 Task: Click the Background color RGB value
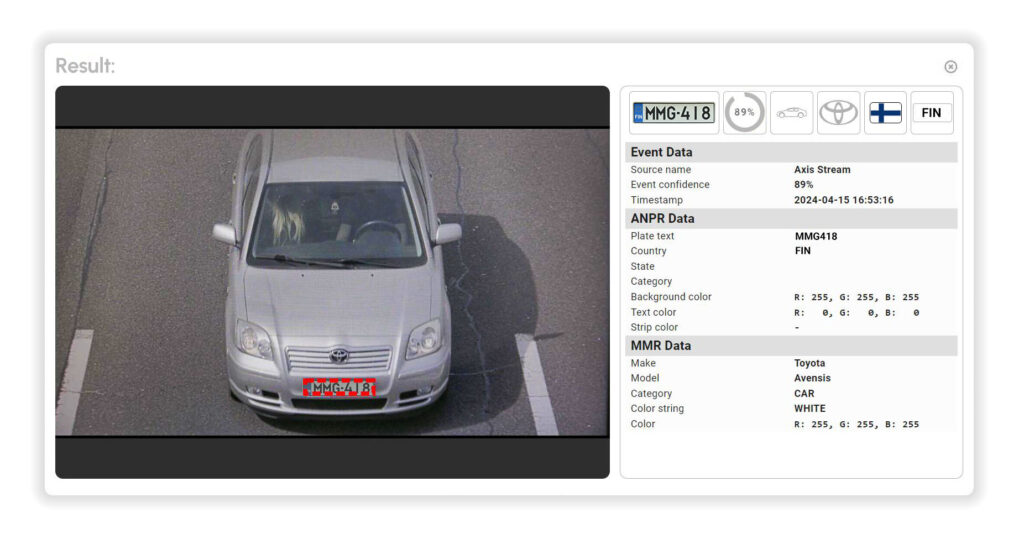(856, 297)
